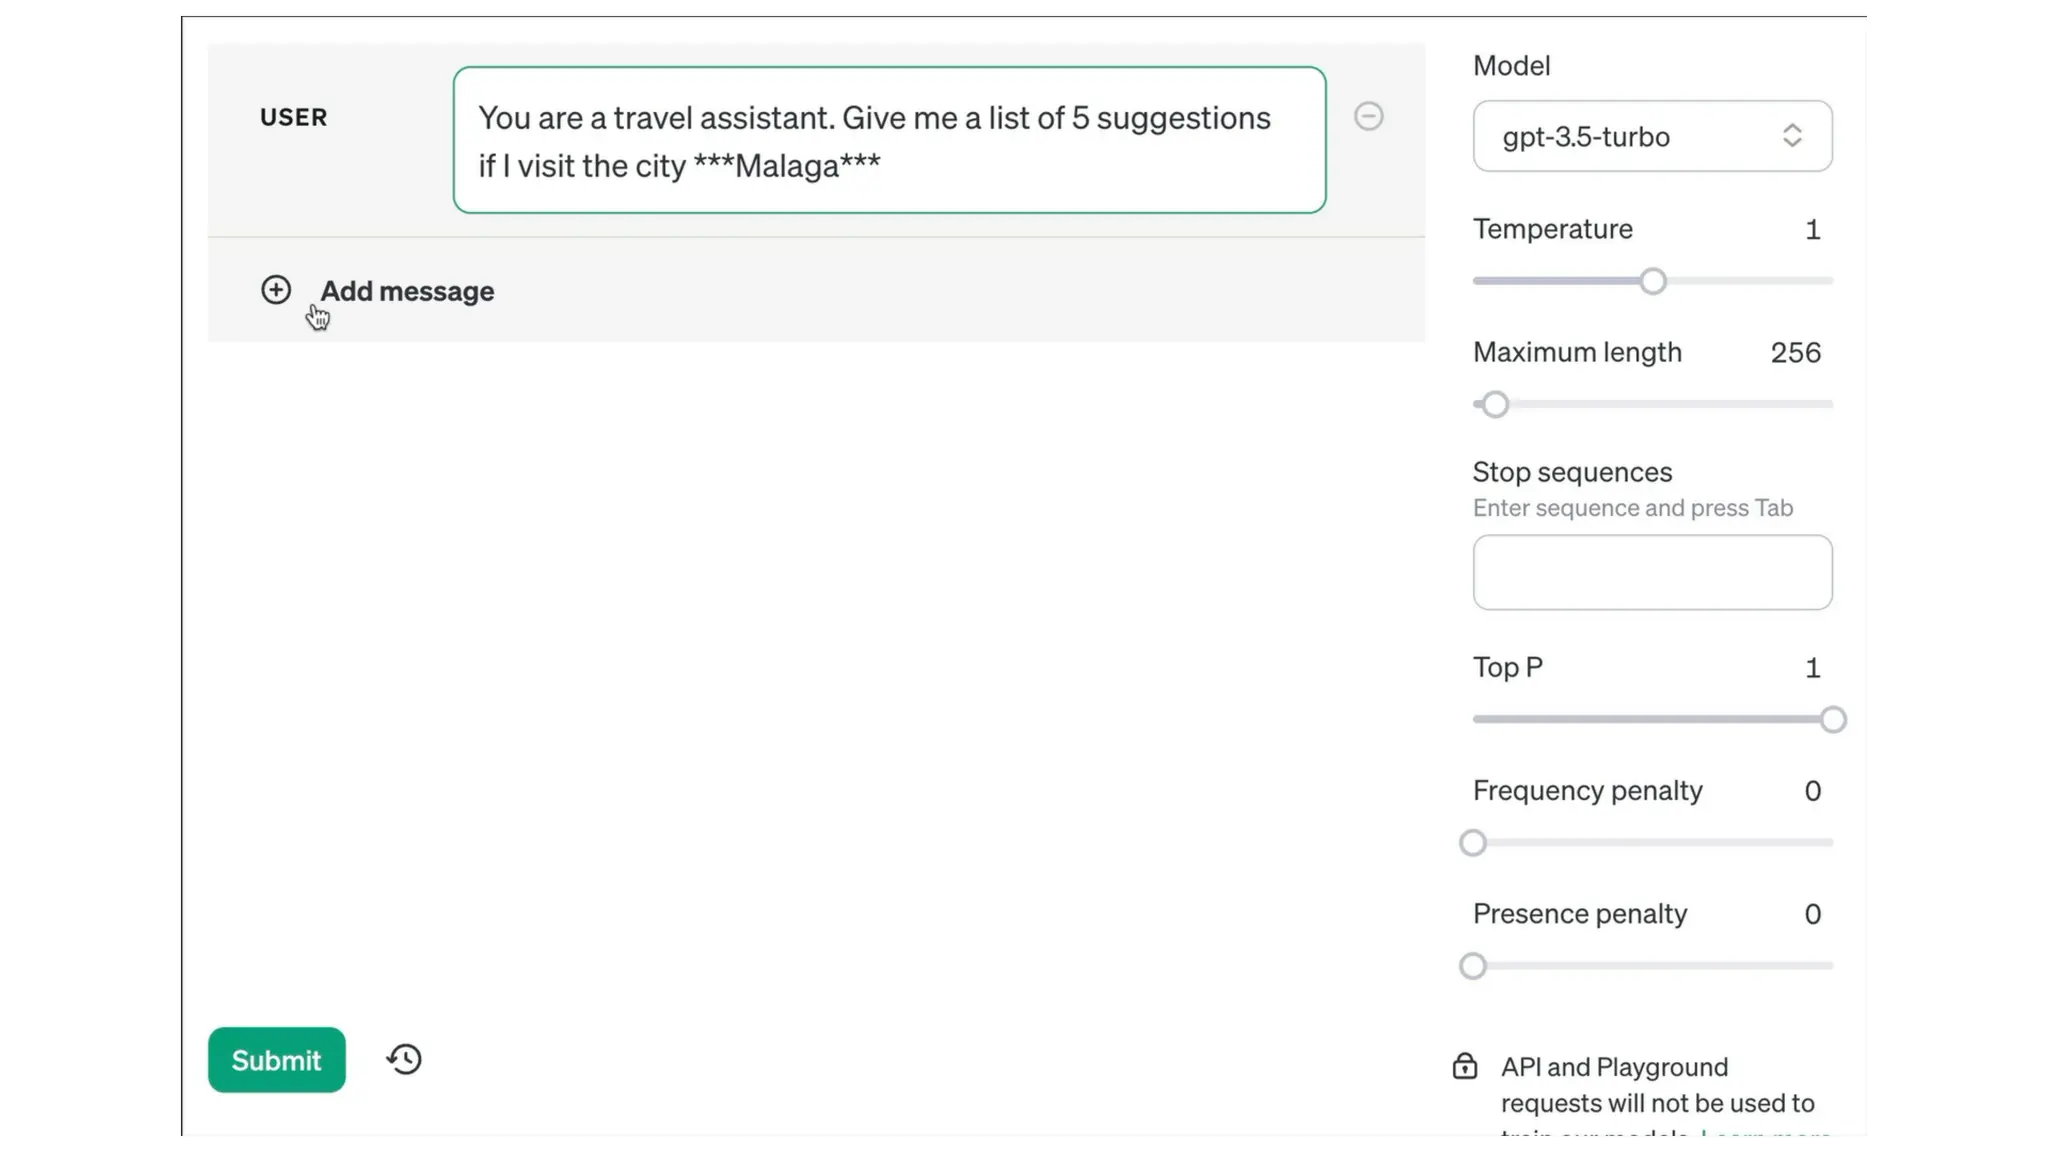This screenshot has width=2048, height=1152.
Task: Click the Temperature slider handle
Action: click(x=1653, y=281)
